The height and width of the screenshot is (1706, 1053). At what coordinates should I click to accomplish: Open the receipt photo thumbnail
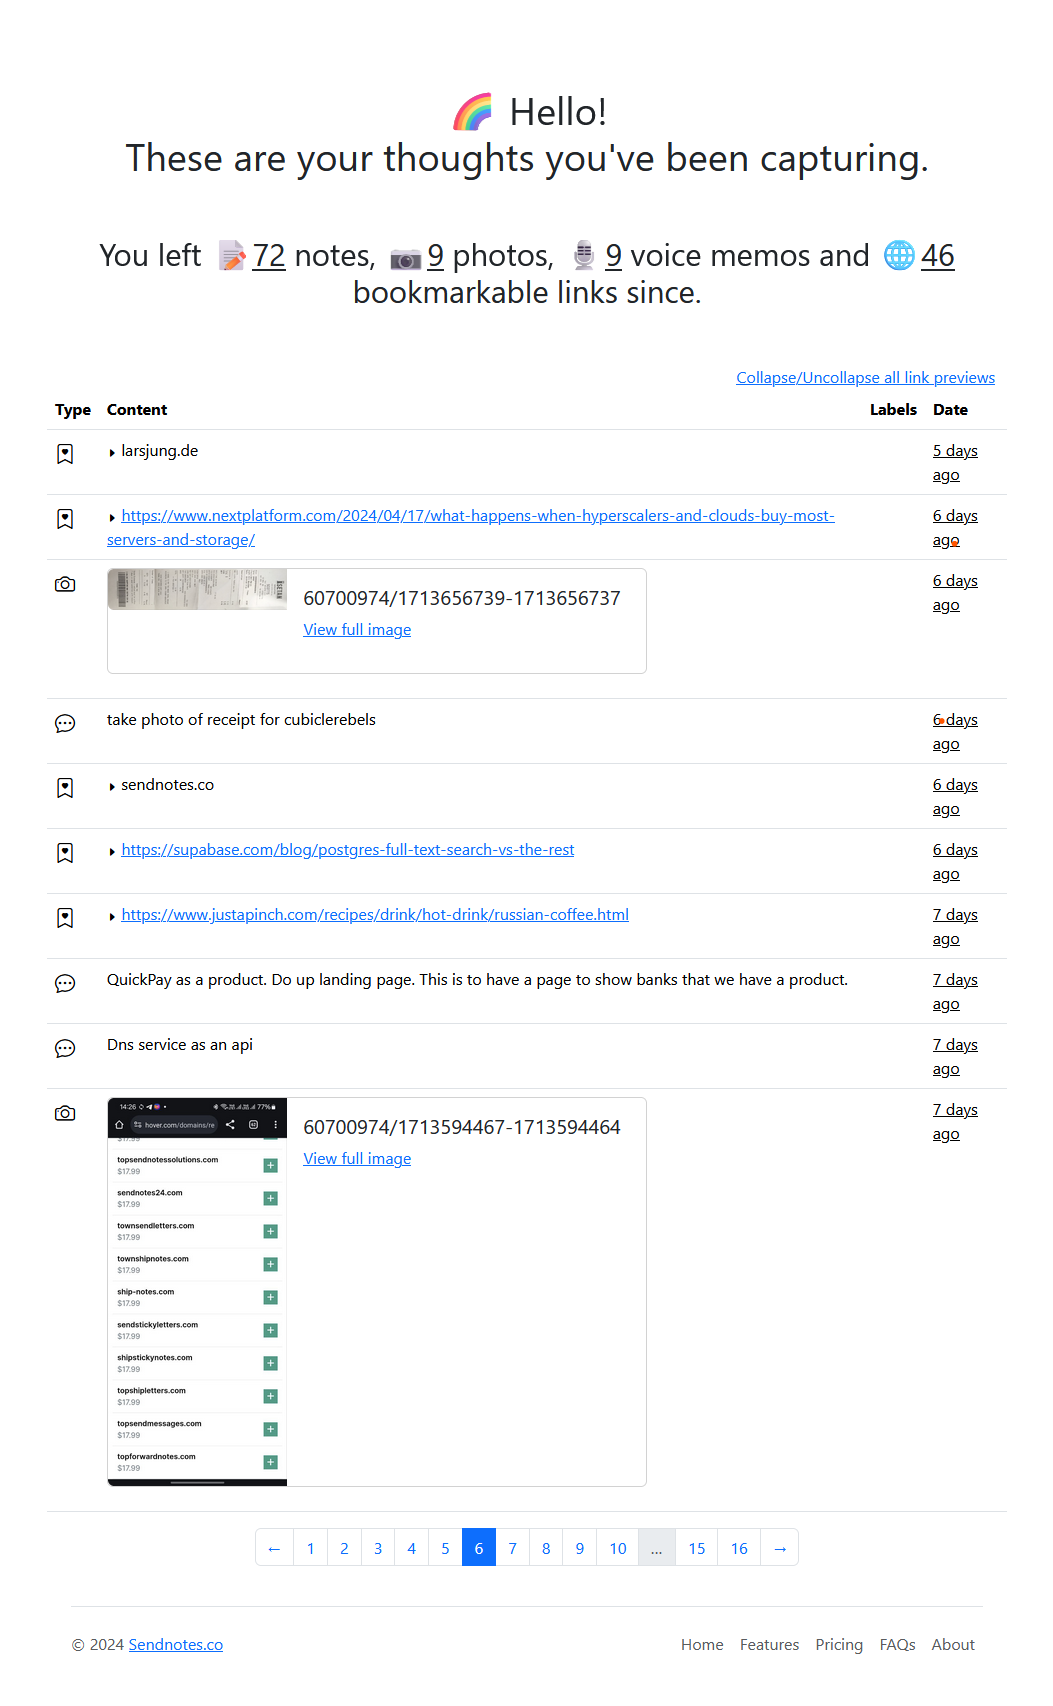point(197,590)
